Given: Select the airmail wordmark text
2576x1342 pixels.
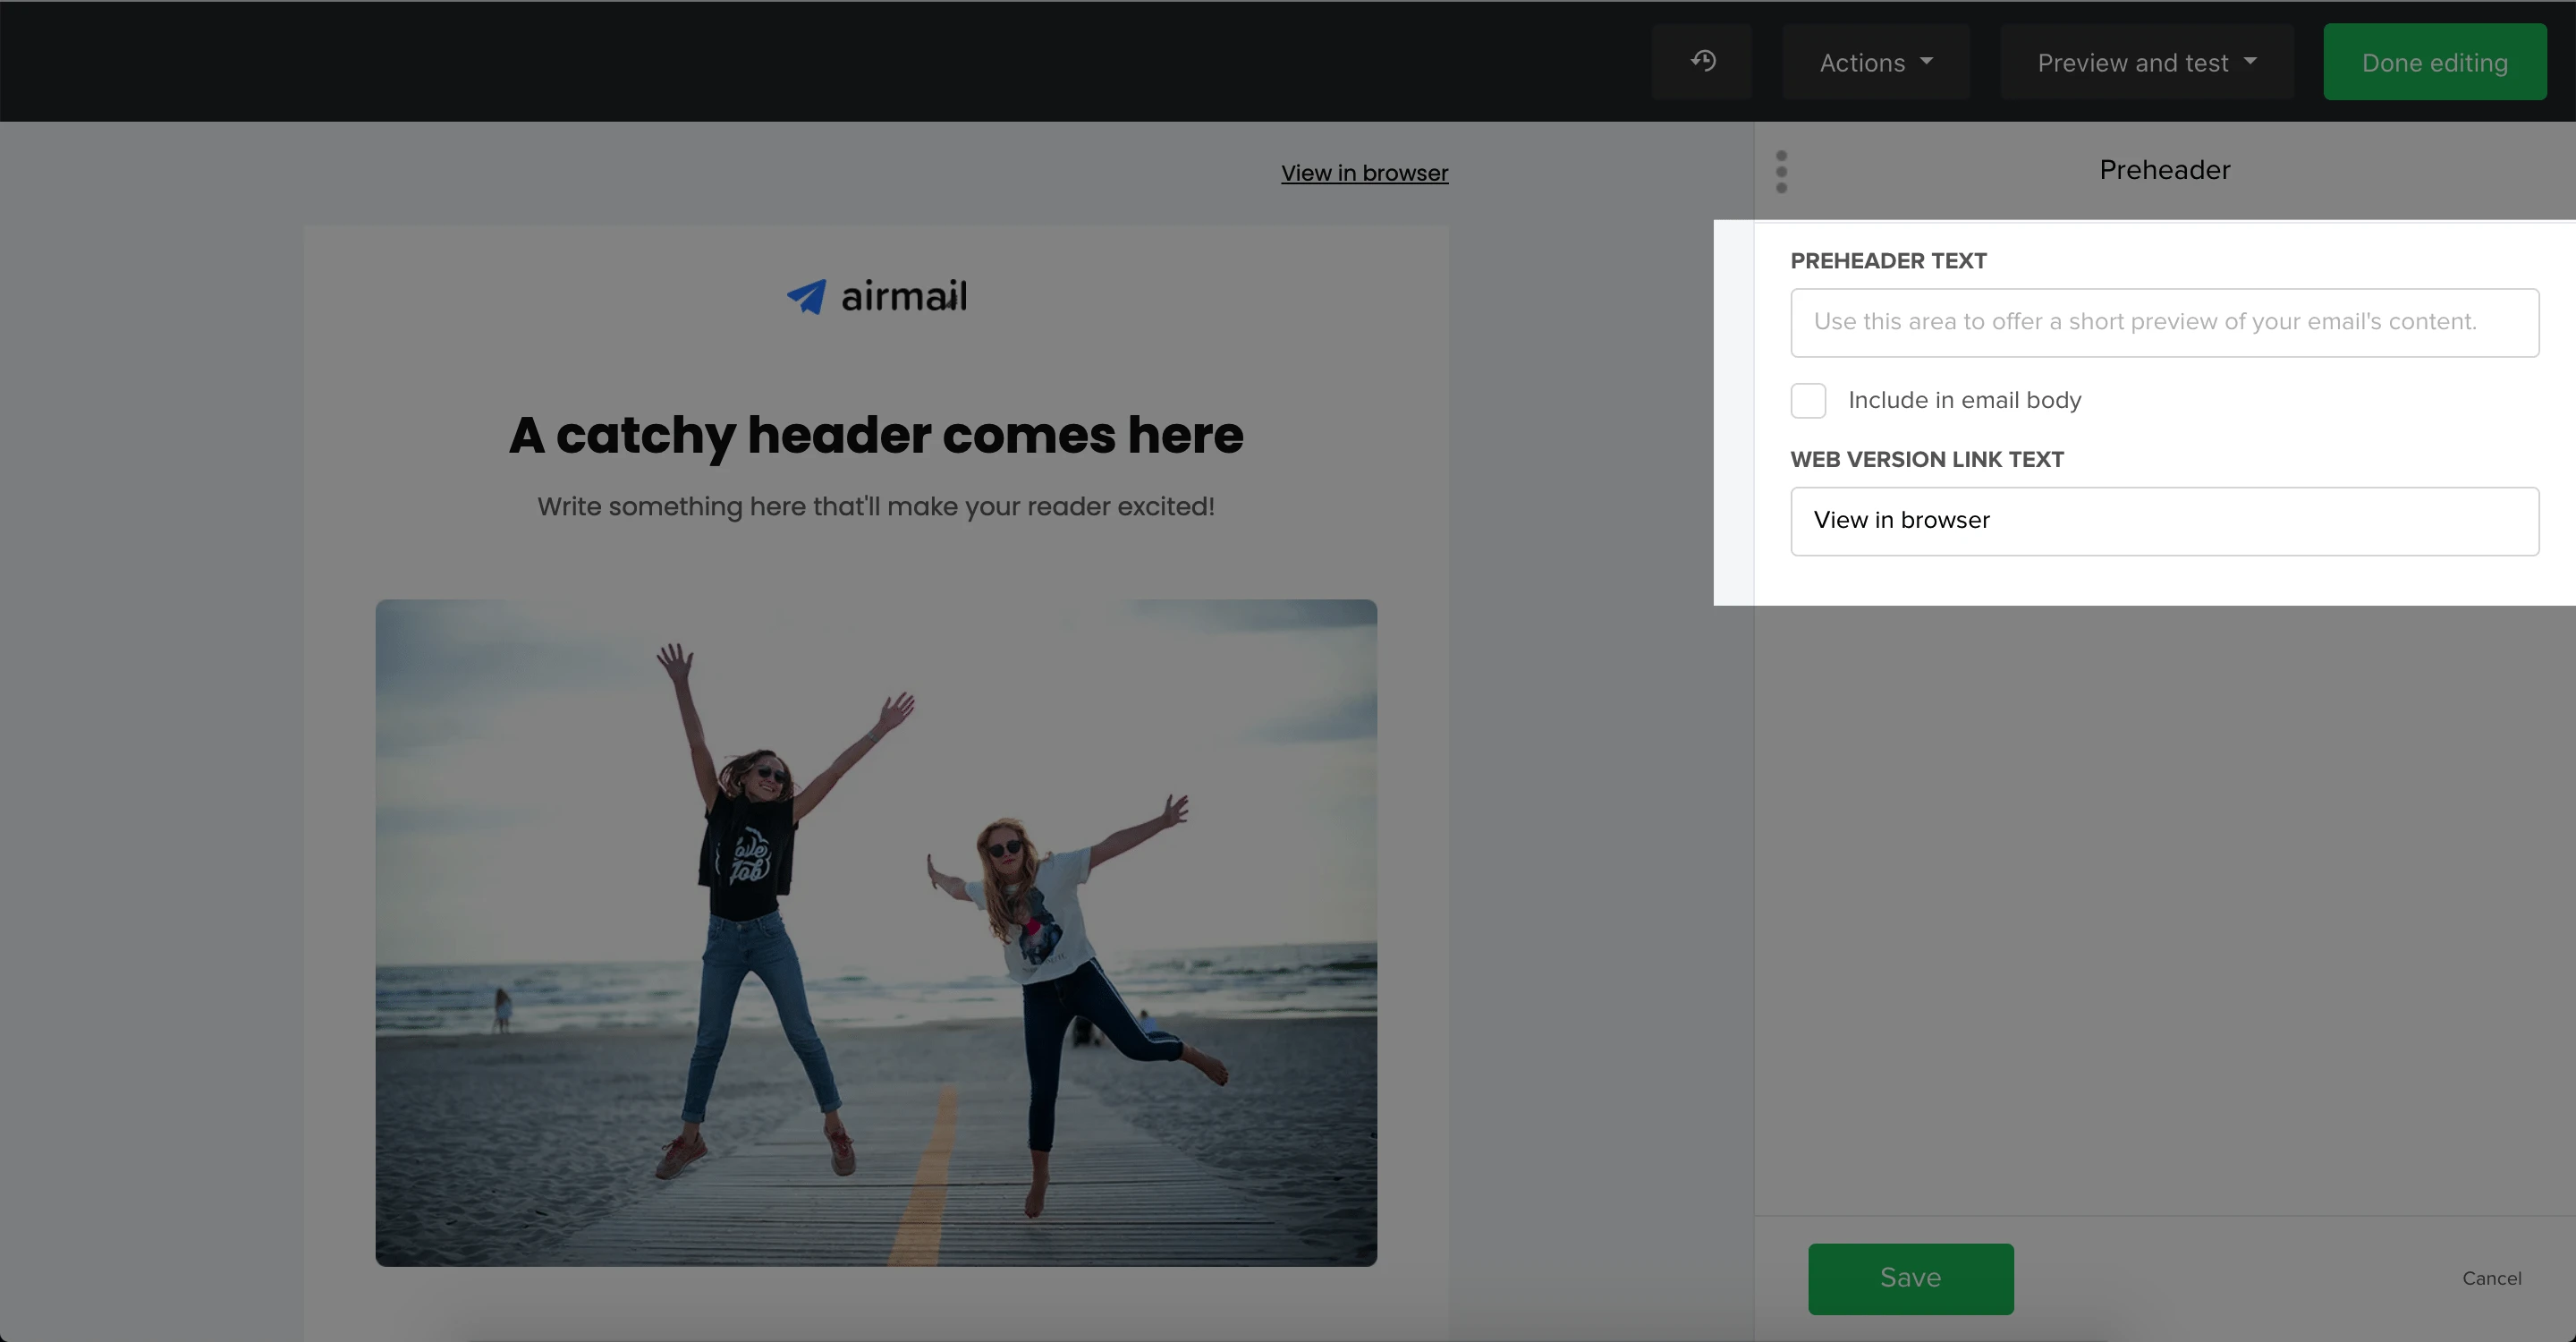Looking at the screenshot, I should pos(903,296).
